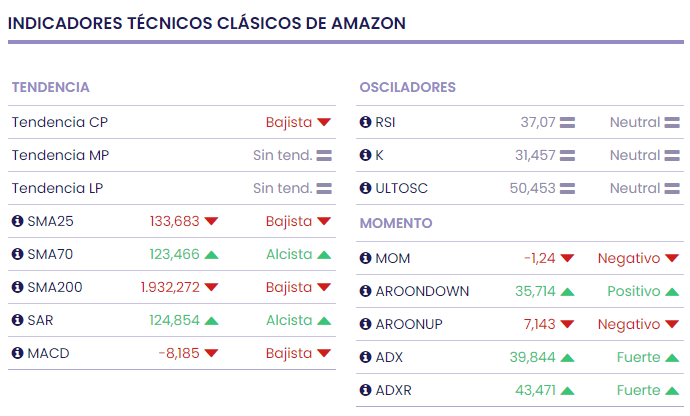Click the SAR info icon
Image resolution: width=690 pixels, height=416 pixels.
click(x=17, y=321)
